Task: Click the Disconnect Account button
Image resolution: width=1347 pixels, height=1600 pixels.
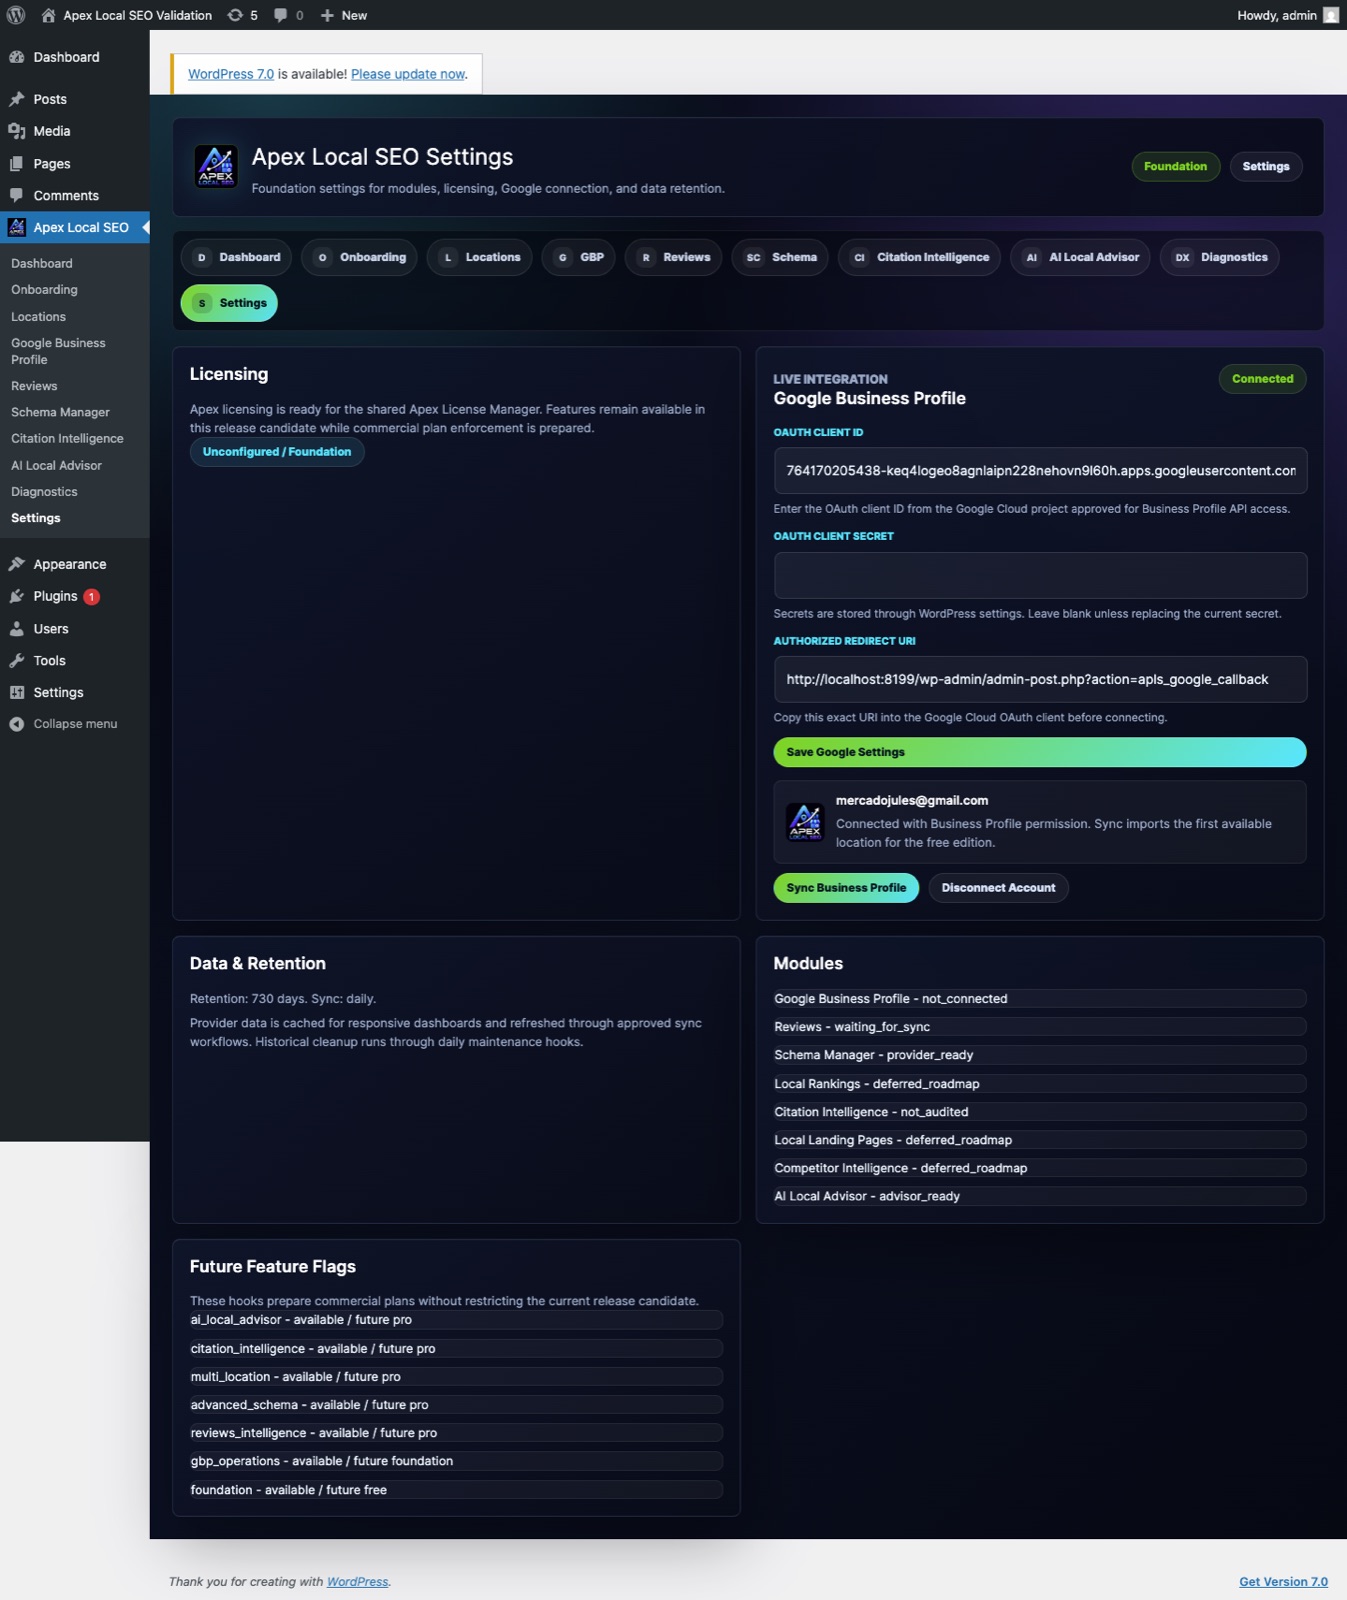Action: pyautogui.click(x=998, y=888)
